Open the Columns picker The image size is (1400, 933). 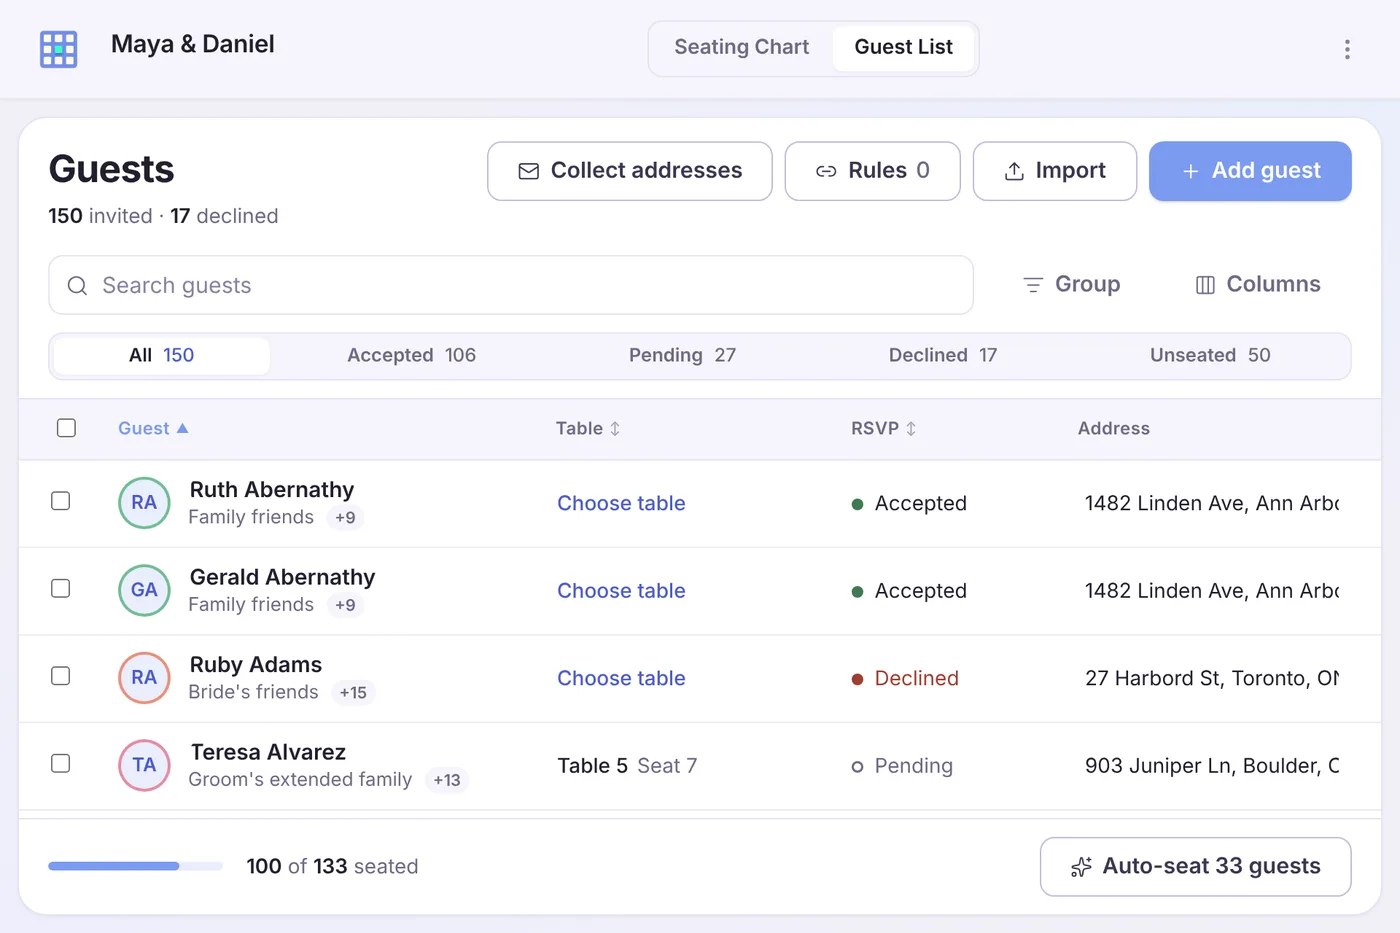(x=1258, y=285)
